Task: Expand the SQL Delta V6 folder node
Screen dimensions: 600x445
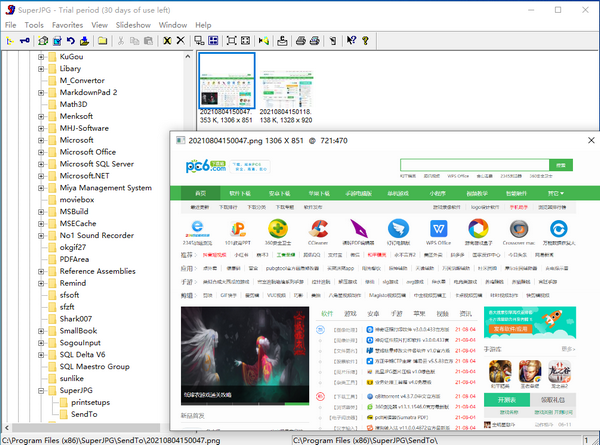Action: (x=41, y=355)
